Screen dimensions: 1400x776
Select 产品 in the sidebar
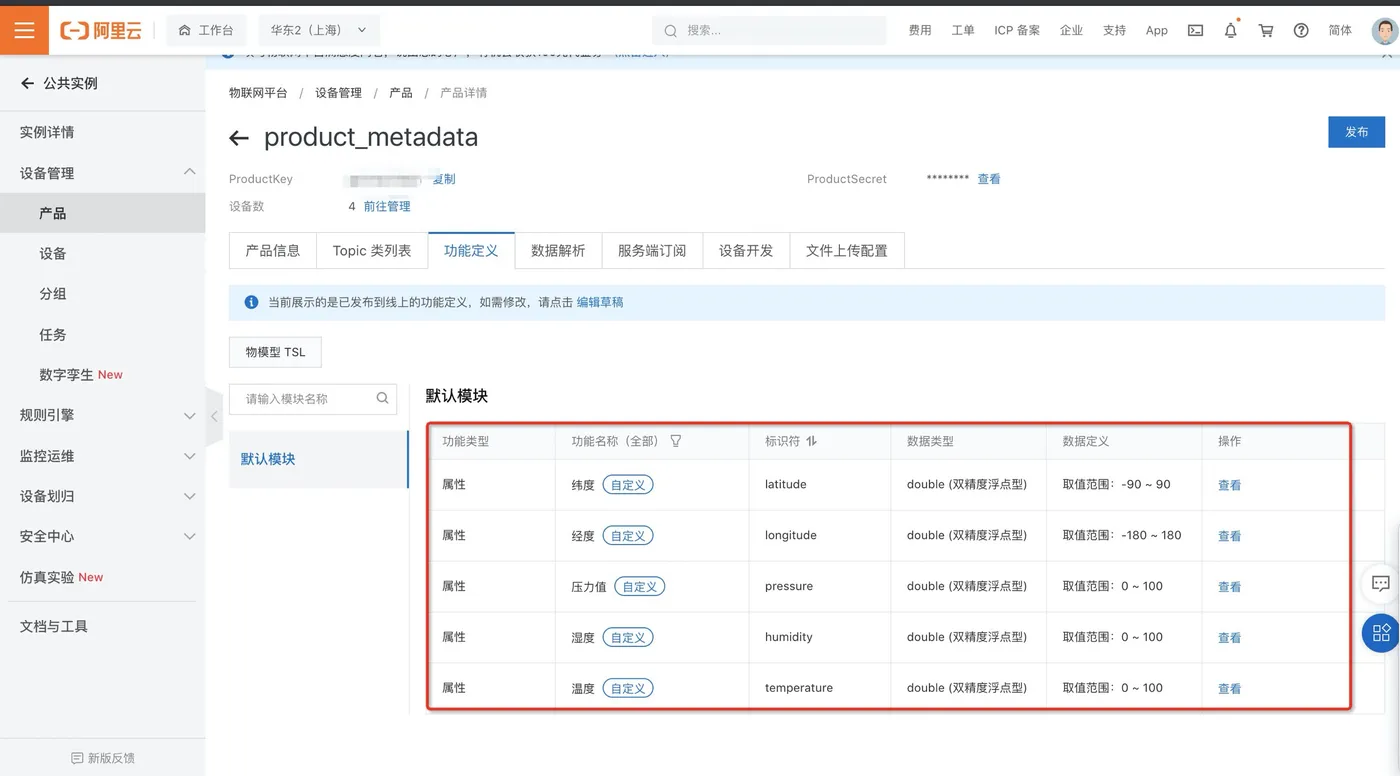(102, 213)
